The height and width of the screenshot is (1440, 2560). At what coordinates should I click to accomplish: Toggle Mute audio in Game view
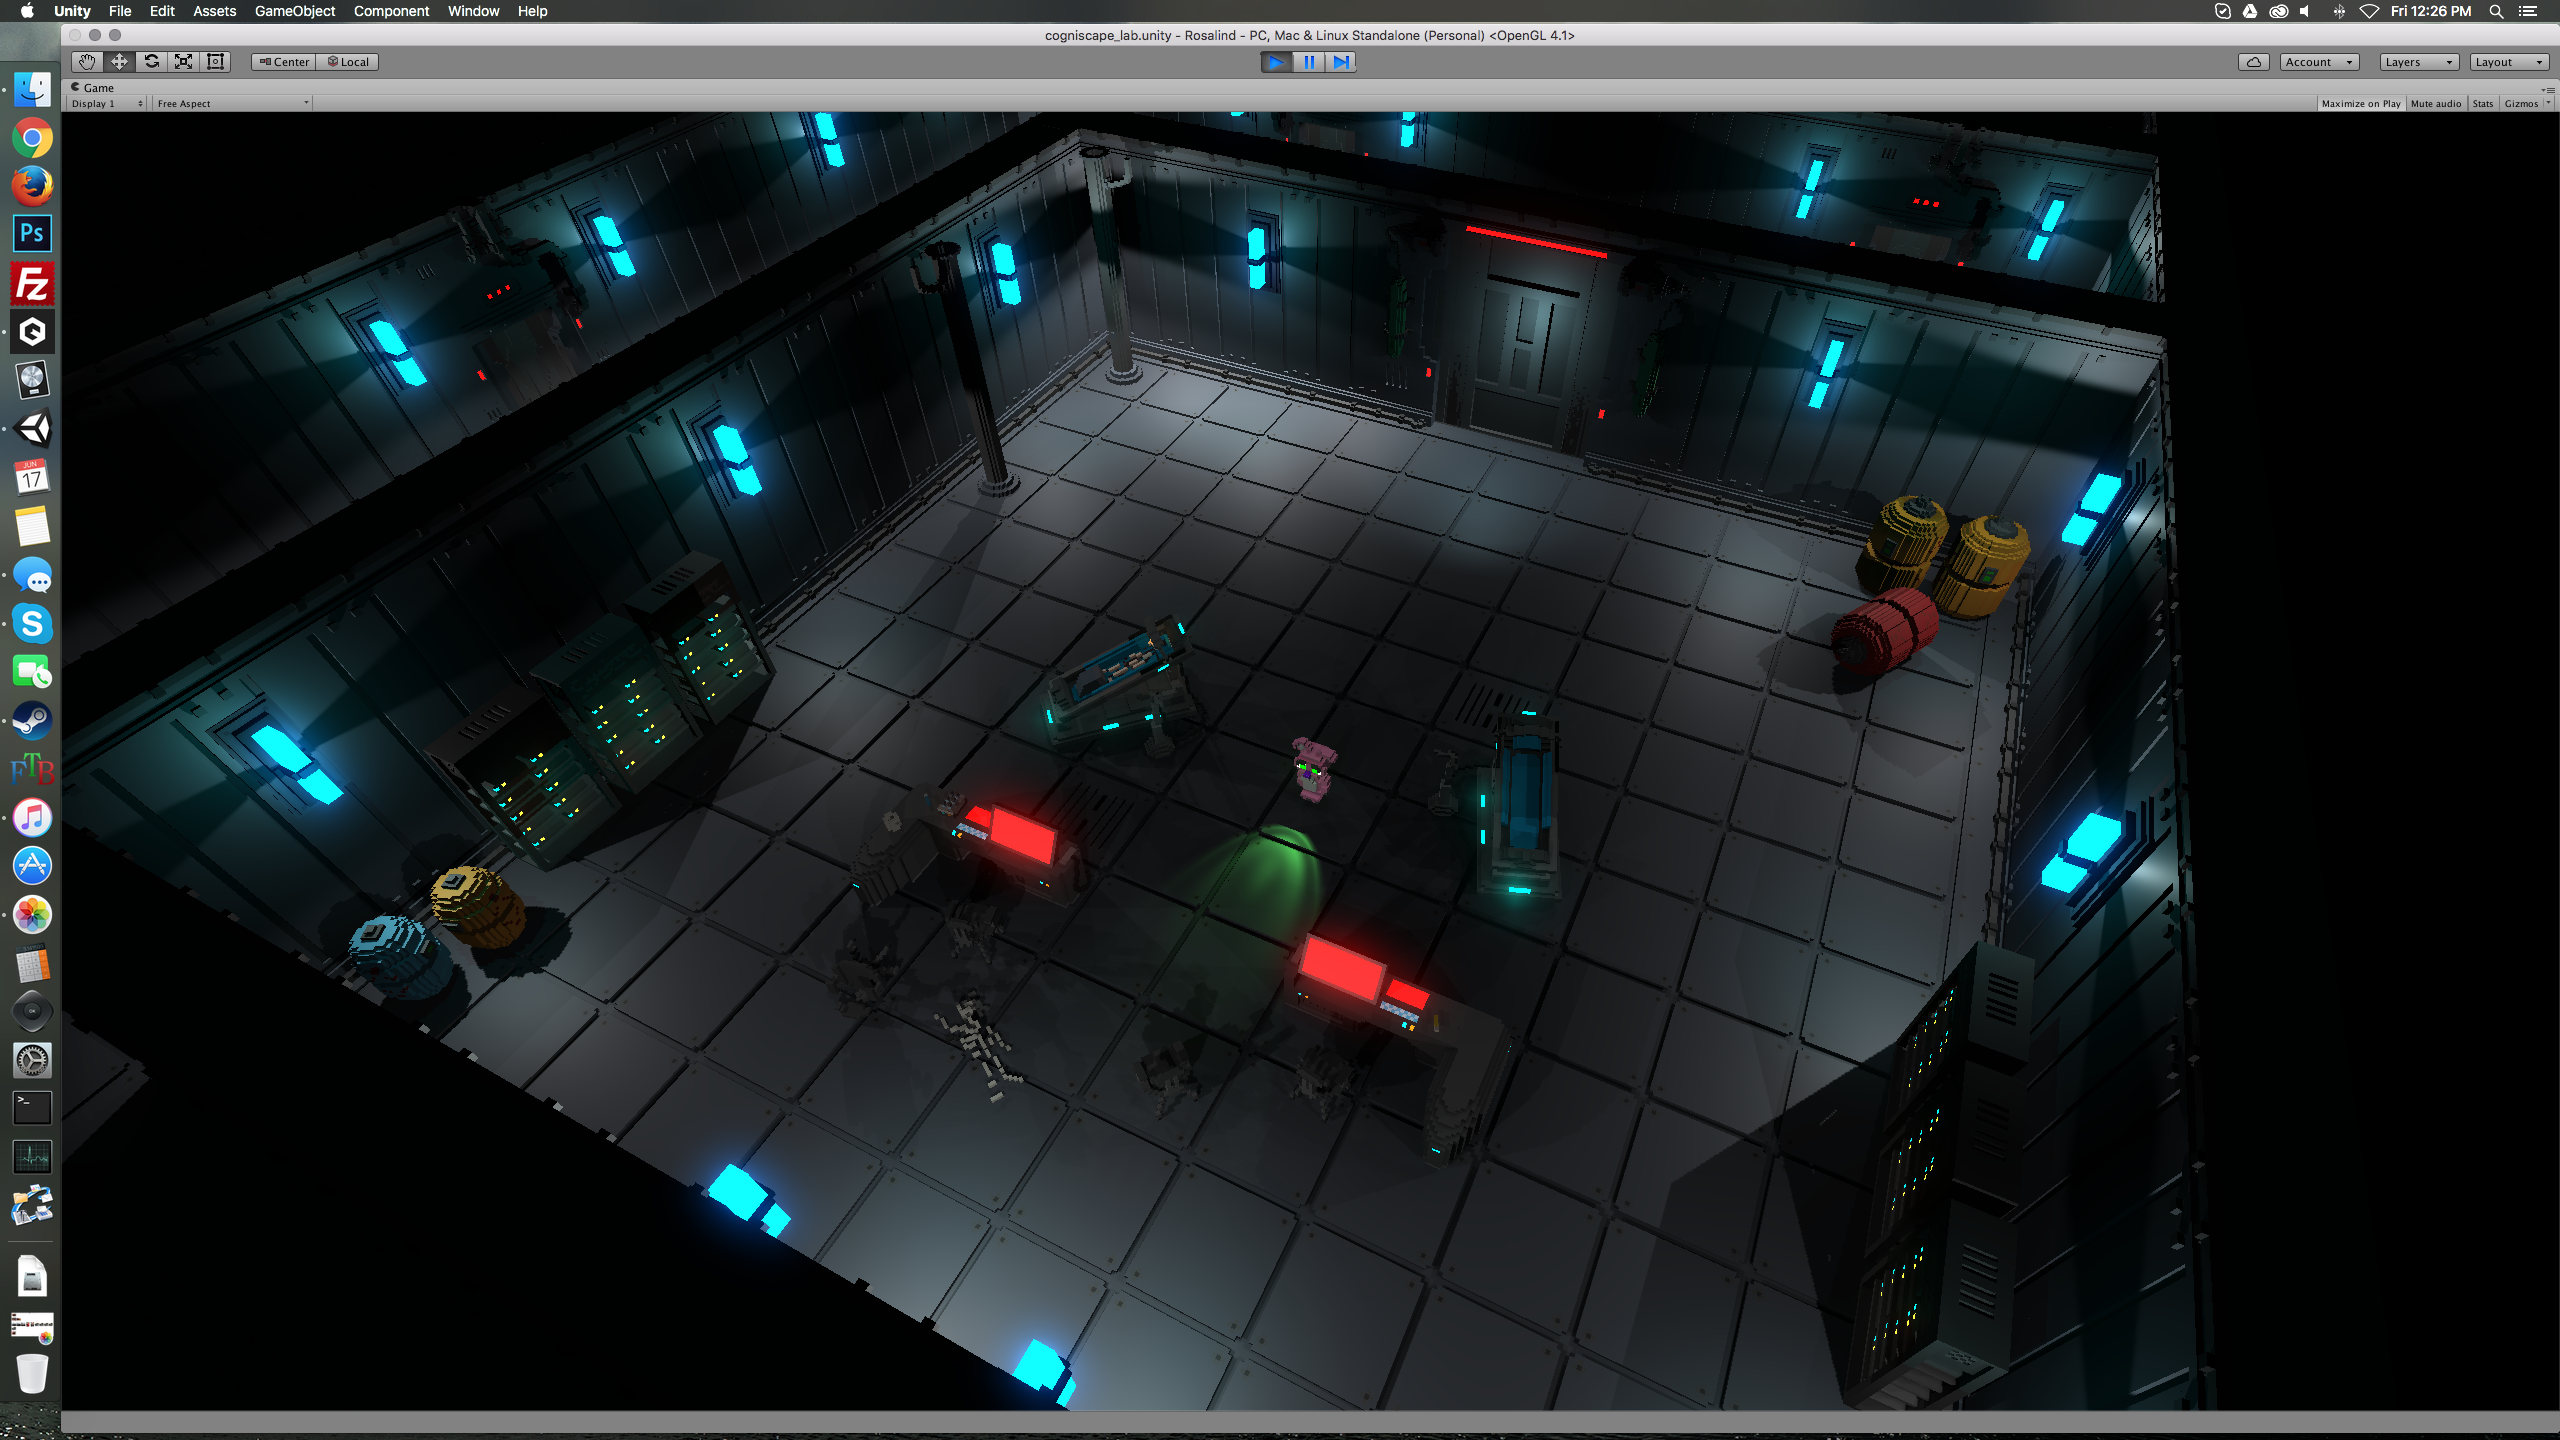click(x=2435, y=104)
